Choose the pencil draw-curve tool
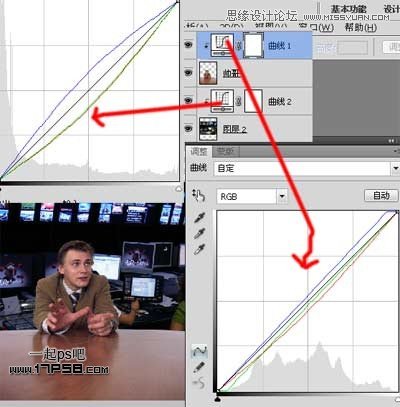Viewport: 400px width, 407px height. pyautogui.click(x=199, y=367)
